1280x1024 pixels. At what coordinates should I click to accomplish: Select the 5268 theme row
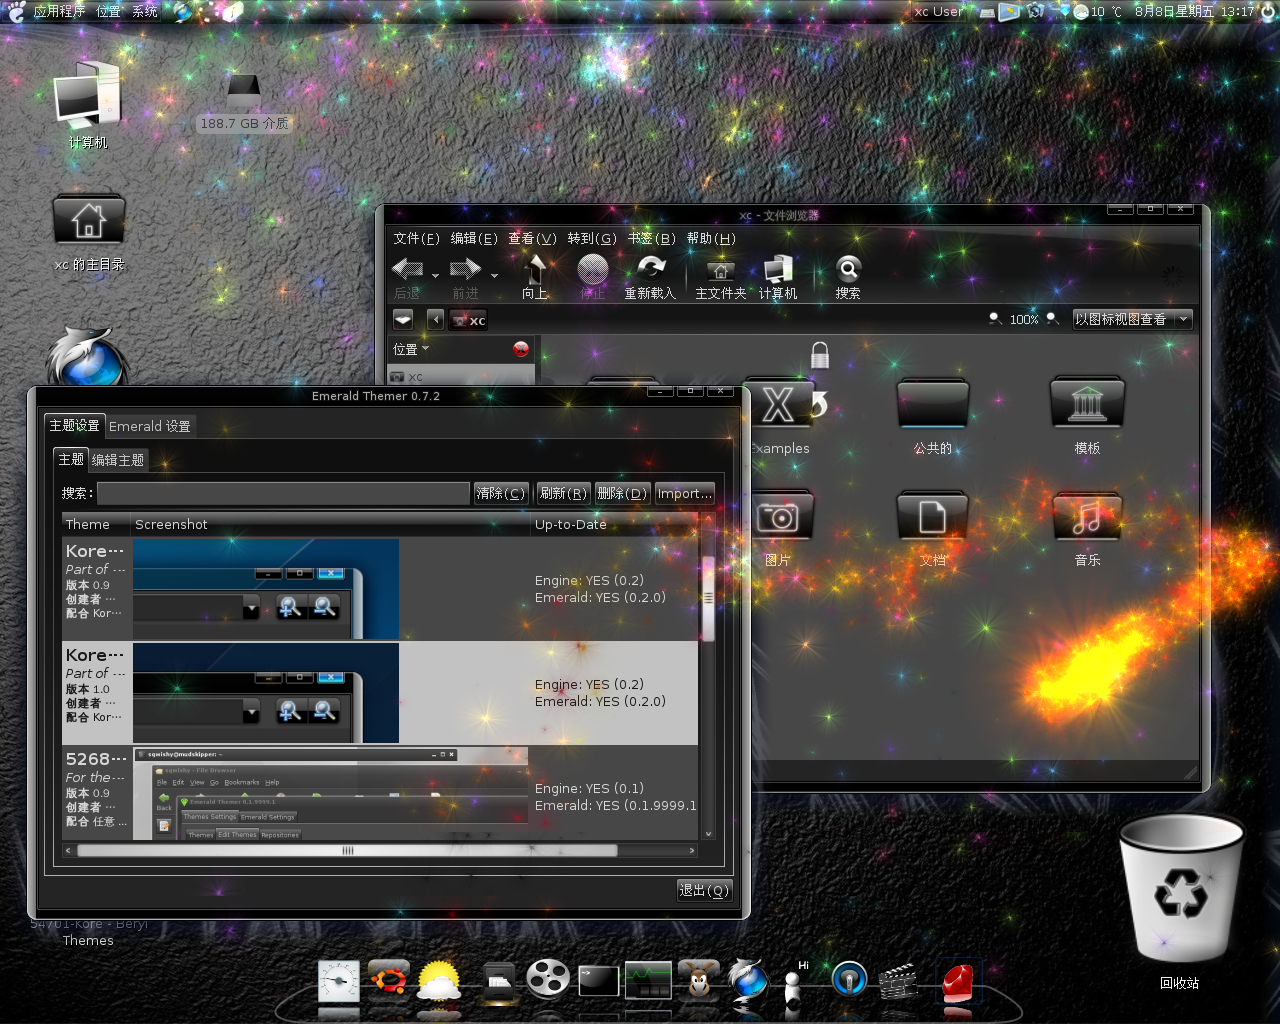click(x=380, y=793)
